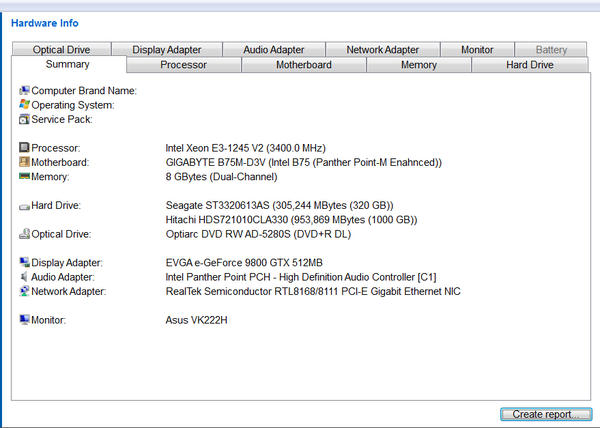
Task: Click the Processor chip icon
Action: (24, 148)
